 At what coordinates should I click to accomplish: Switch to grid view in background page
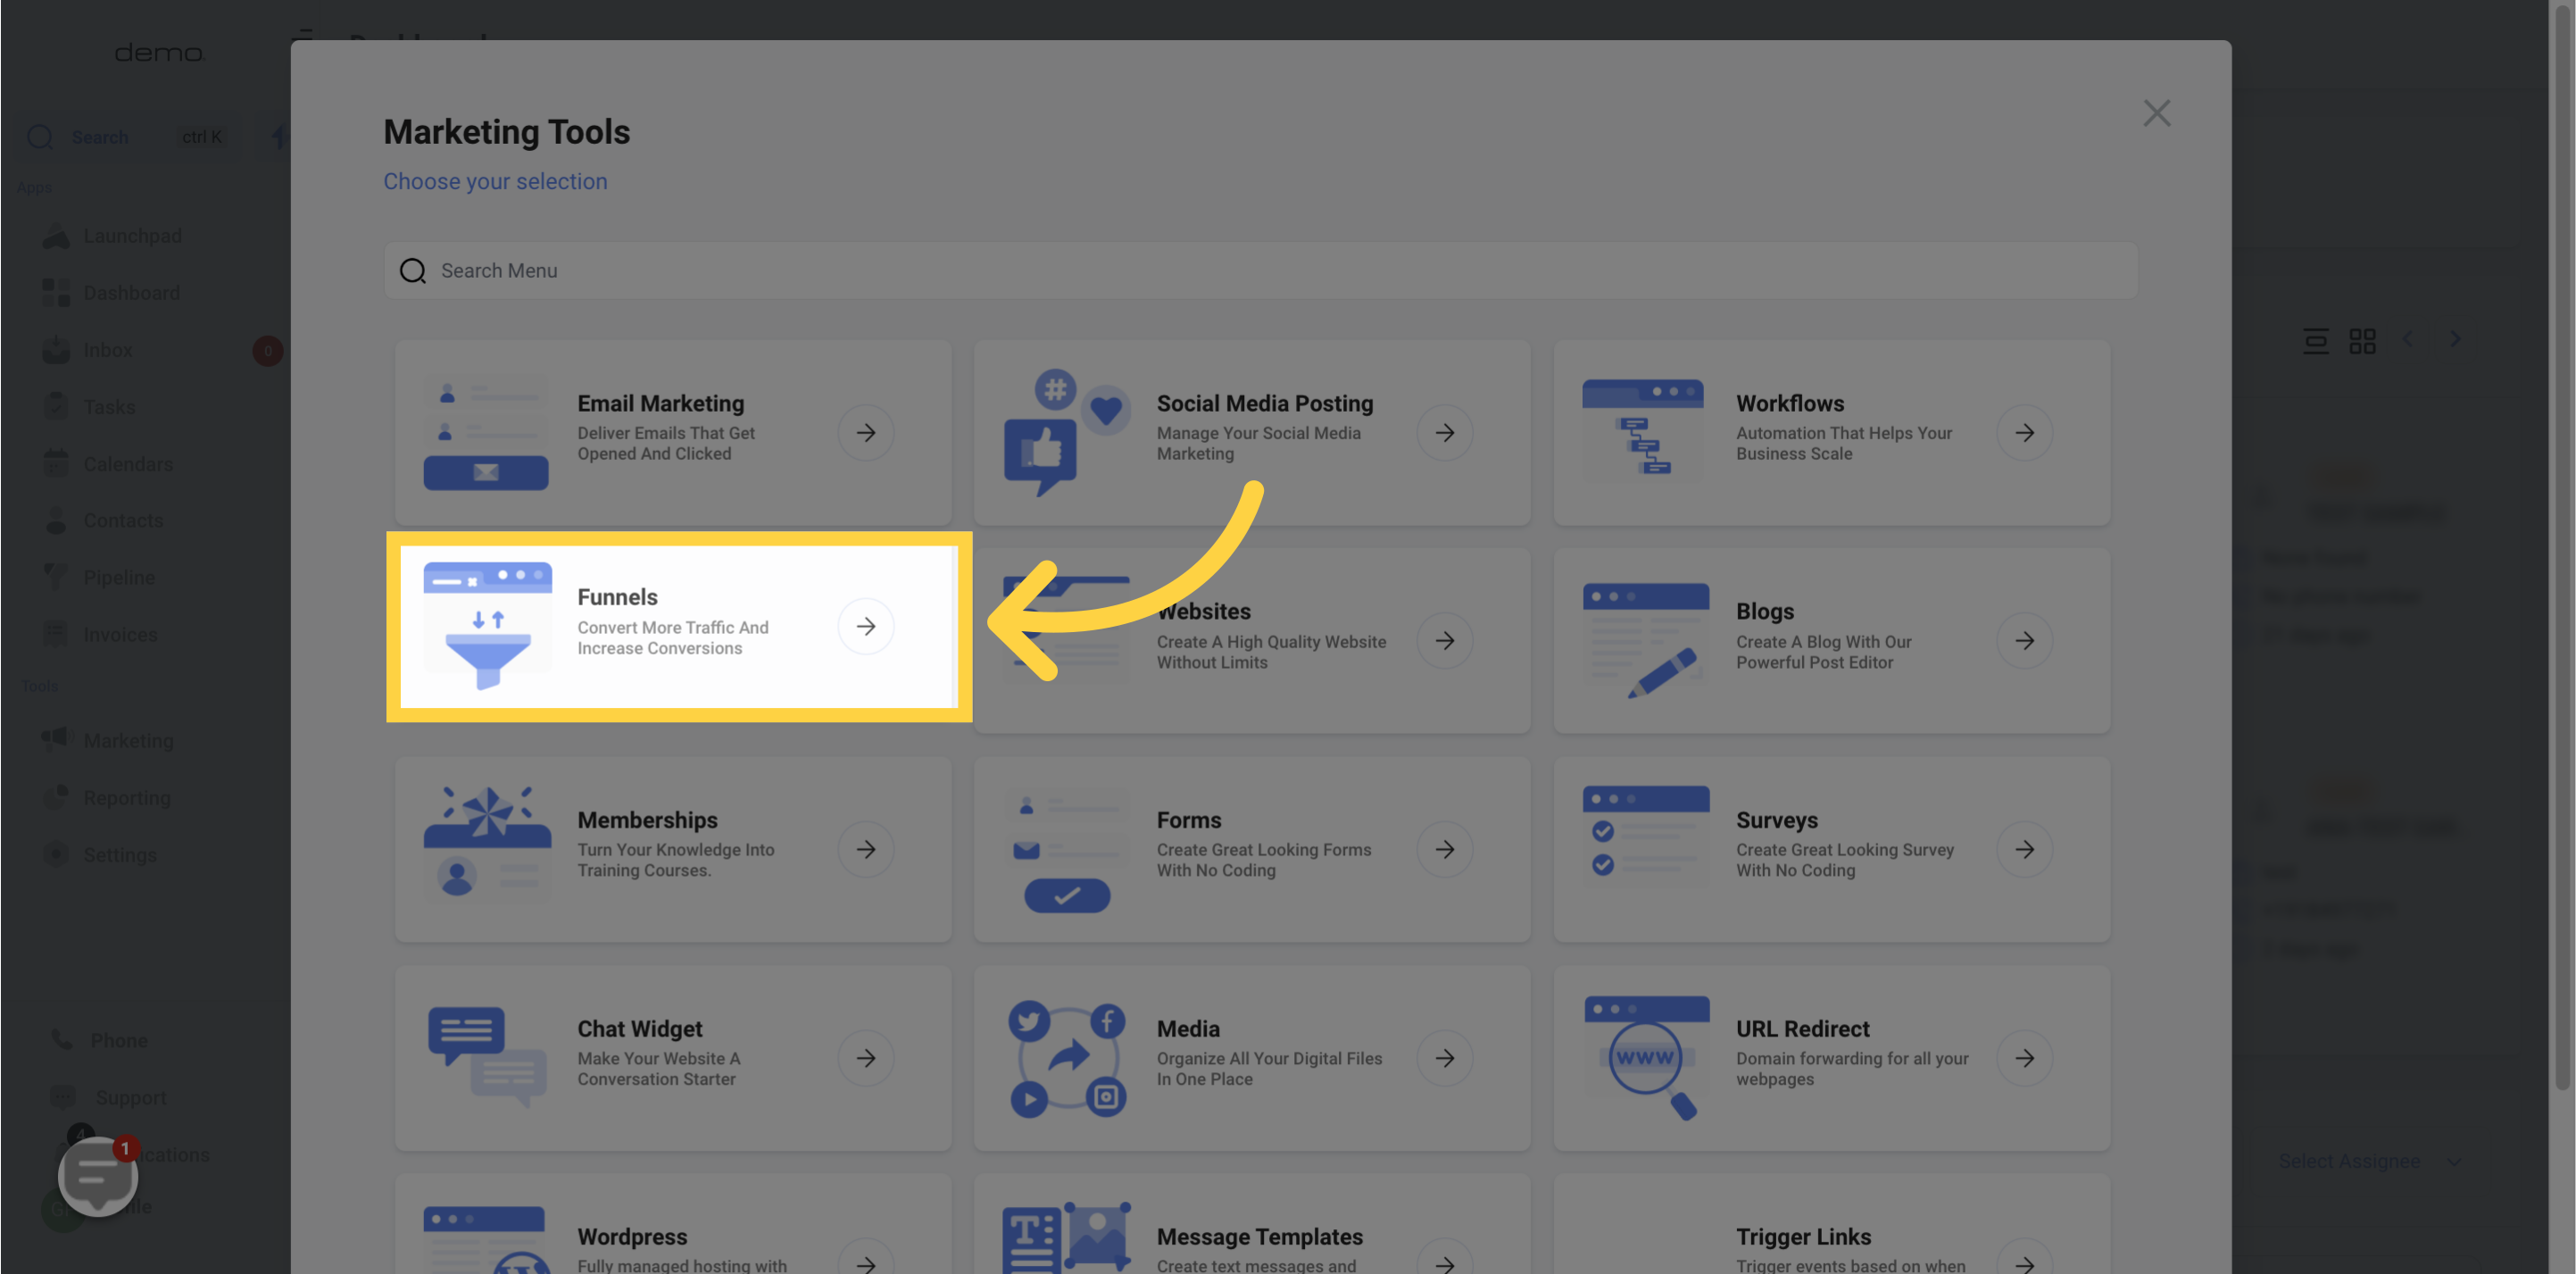[x=2362, y=341]
